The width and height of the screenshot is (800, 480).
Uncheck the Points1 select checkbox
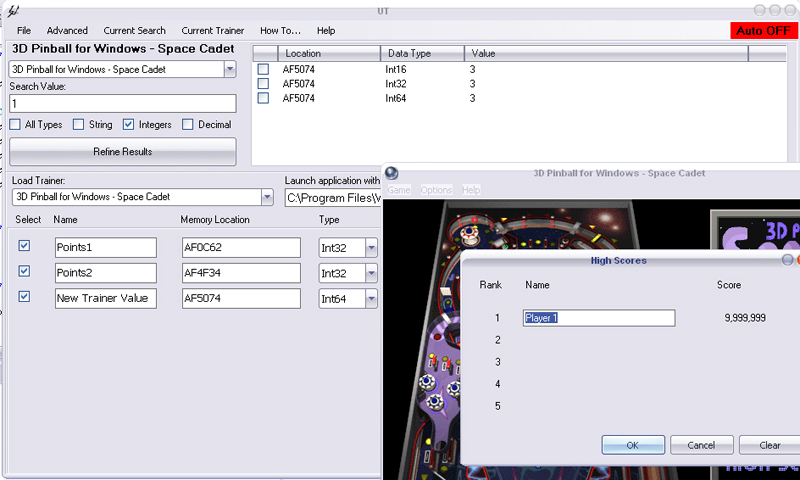[x=24, y=246]
